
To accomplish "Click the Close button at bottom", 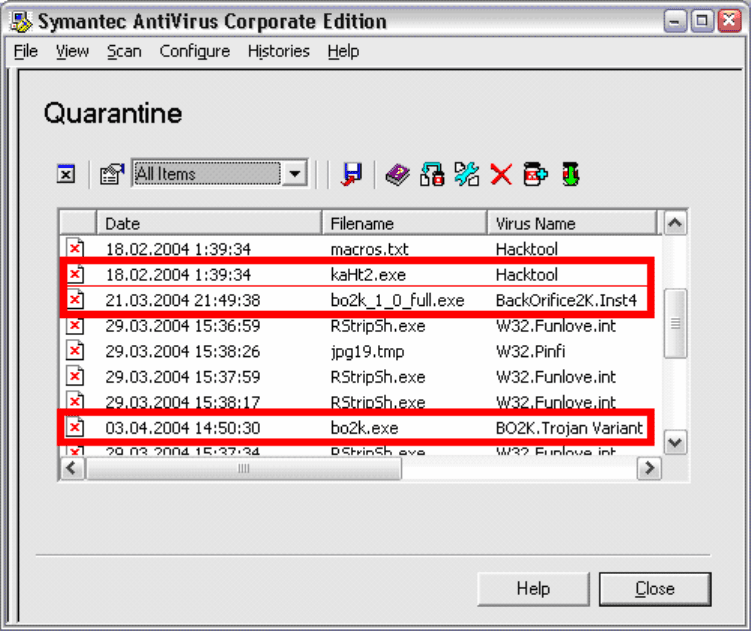I will (655, 588).
